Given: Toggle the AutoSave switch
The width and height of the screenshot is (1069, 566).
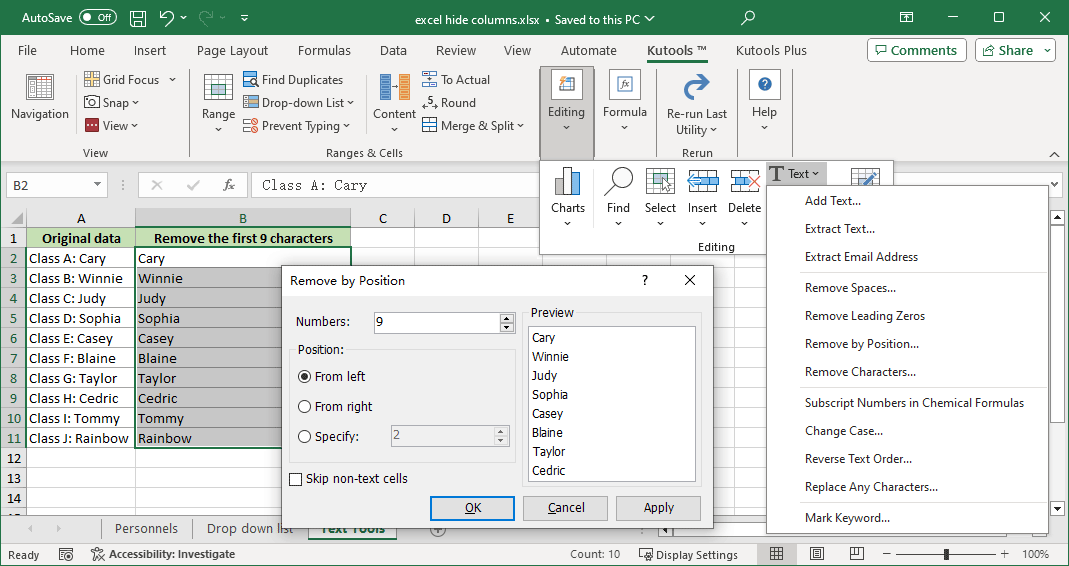Looking at the screenshot, I should pos(98,18).
